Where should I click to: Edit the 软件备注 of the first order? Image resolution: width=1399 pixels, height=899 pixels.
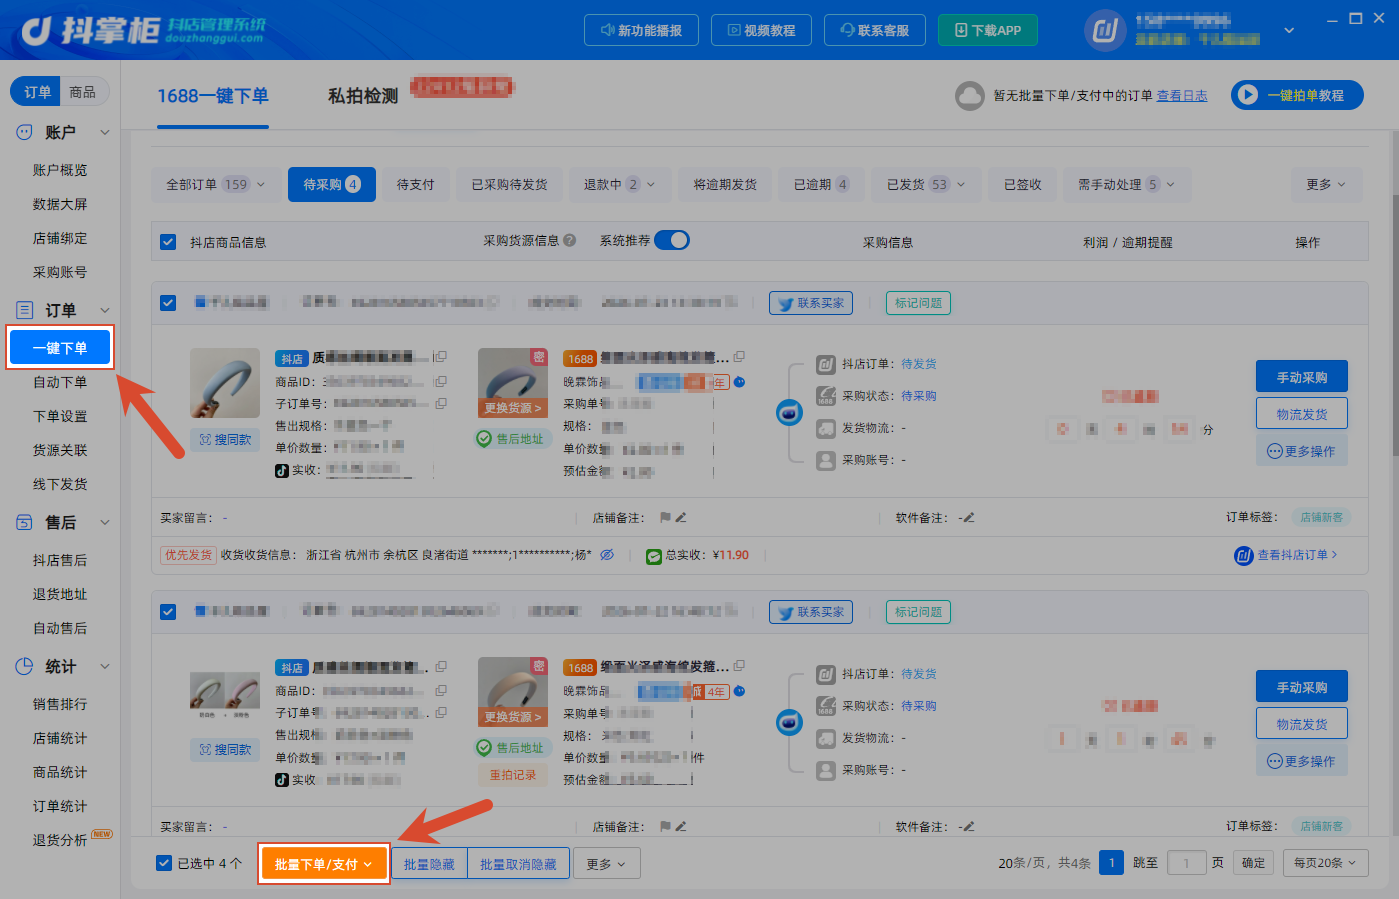pyautogui.click(x=969, y=518)
